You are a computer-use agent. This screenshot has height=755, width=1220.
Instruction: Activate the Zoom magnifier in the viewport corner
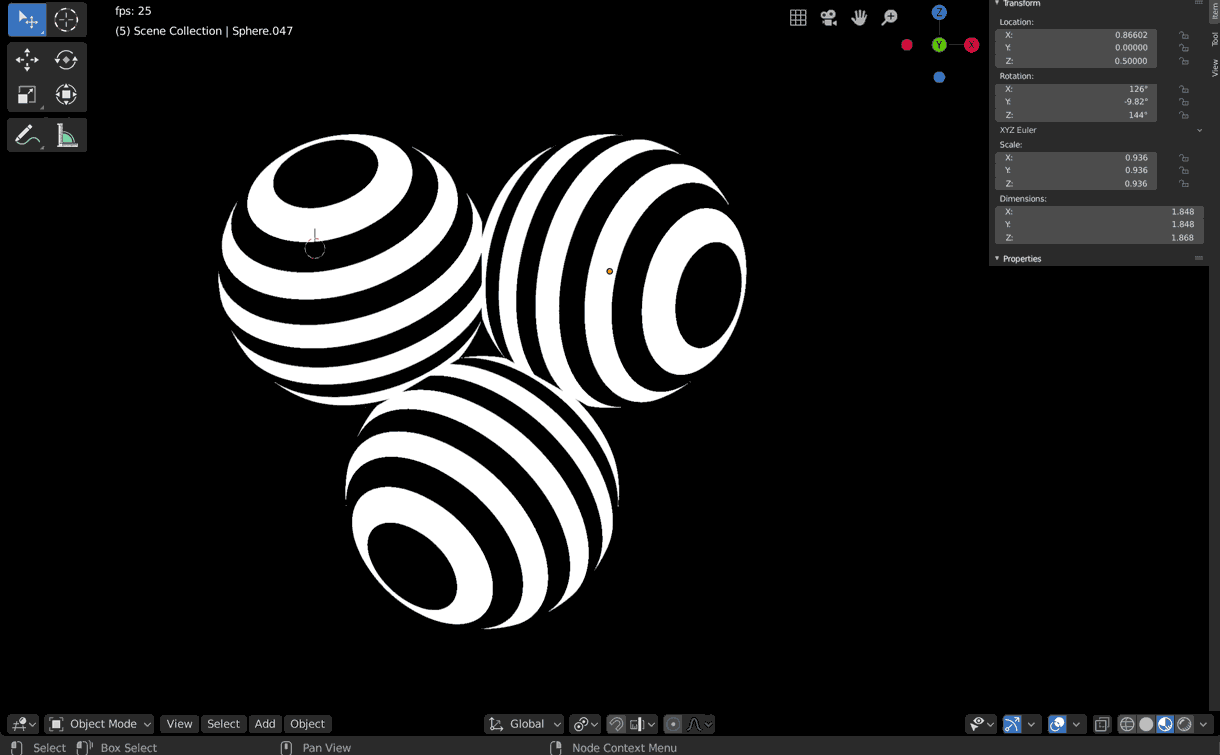[889, 17]
